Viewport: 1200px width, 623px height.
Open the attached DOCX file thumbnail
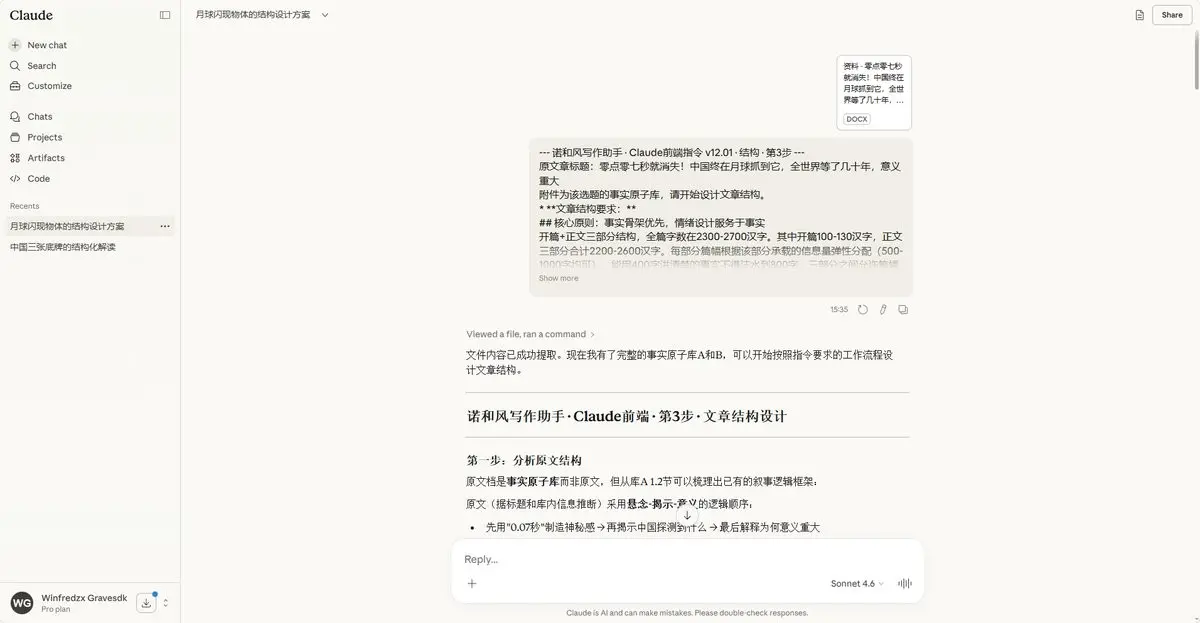pyautogui.click(x=874, y=92)
